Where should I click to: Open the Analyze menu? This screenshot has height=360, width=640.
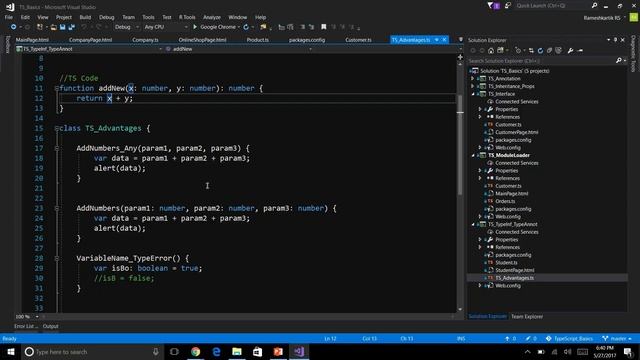(212, 17)
